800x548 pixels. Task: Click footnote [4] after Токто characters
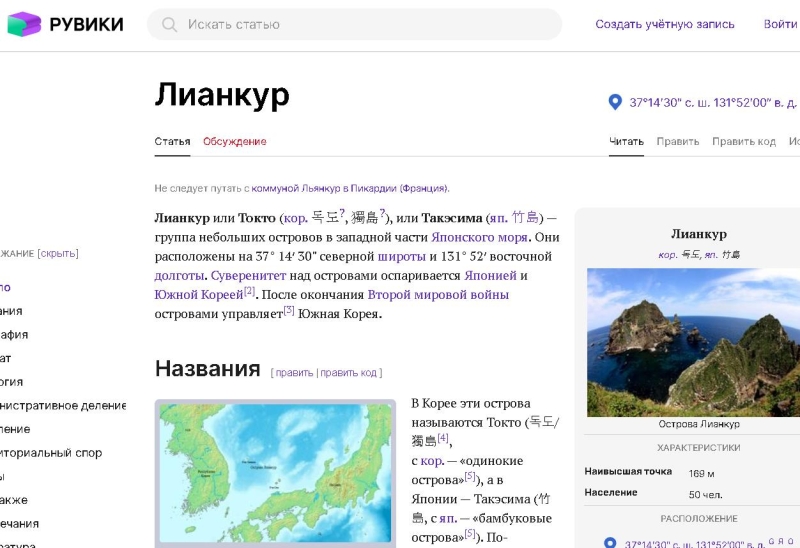443,438
